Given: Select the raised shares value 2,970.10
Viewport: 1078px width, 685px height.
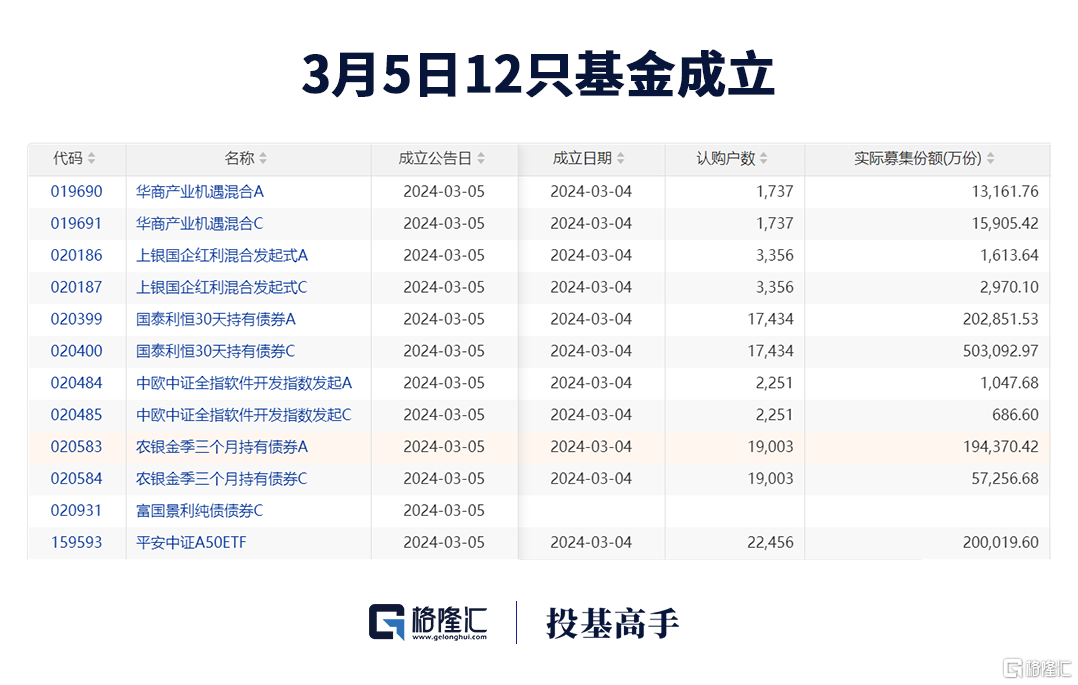Looking at the screenshot, I should click(1009, 287).
